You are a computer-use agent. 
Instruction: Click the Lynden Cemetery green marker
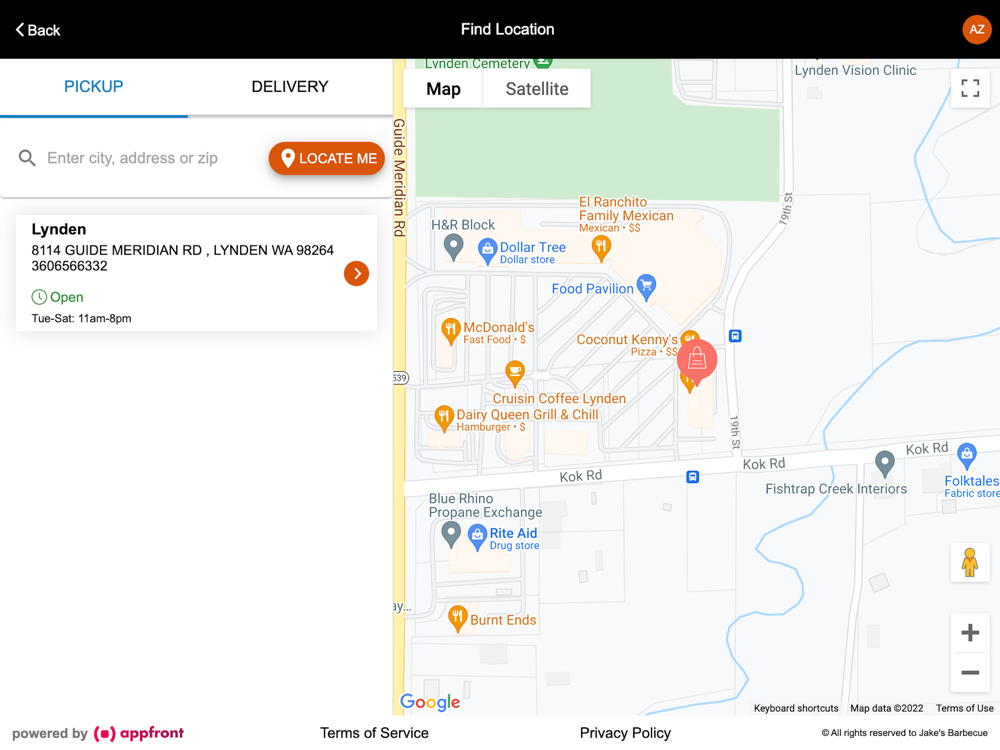543,62
